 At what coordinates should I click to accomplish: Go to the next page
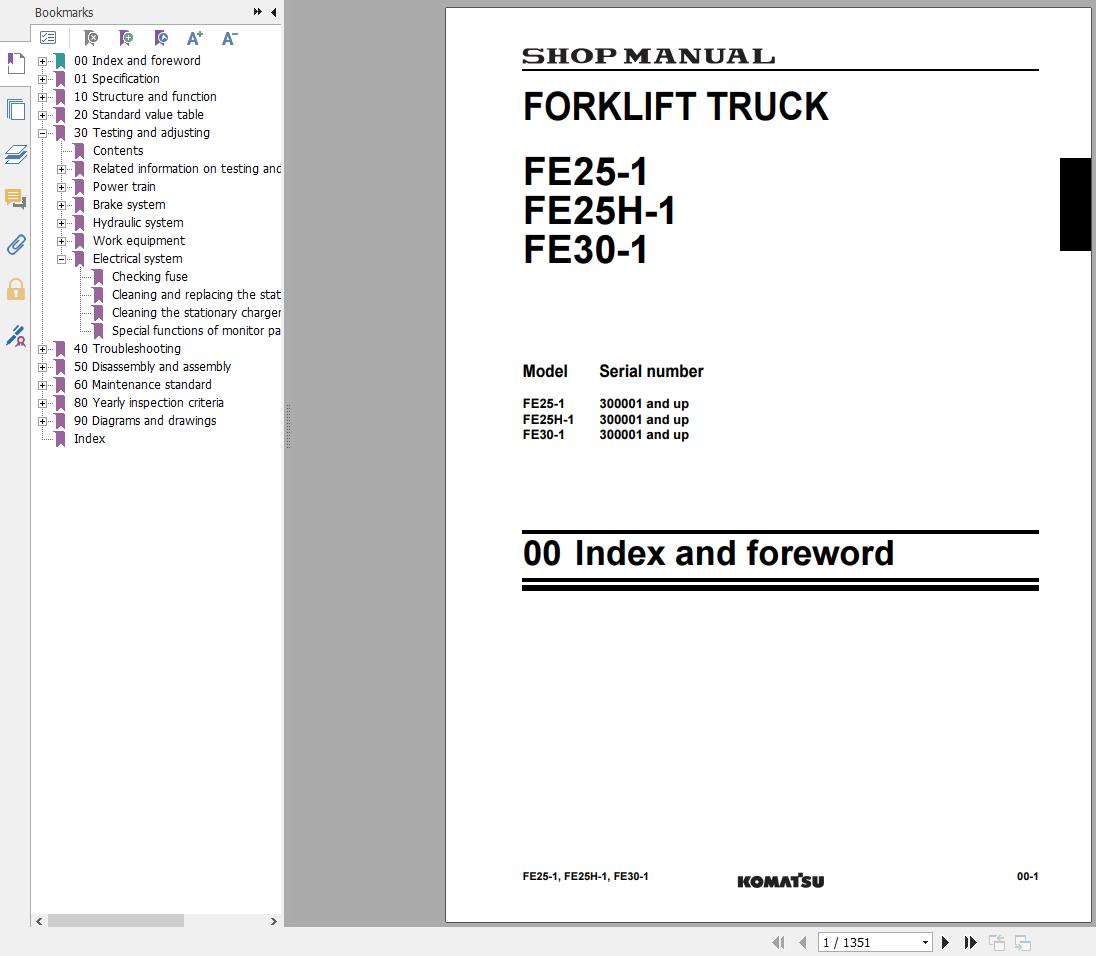point(945,942)
